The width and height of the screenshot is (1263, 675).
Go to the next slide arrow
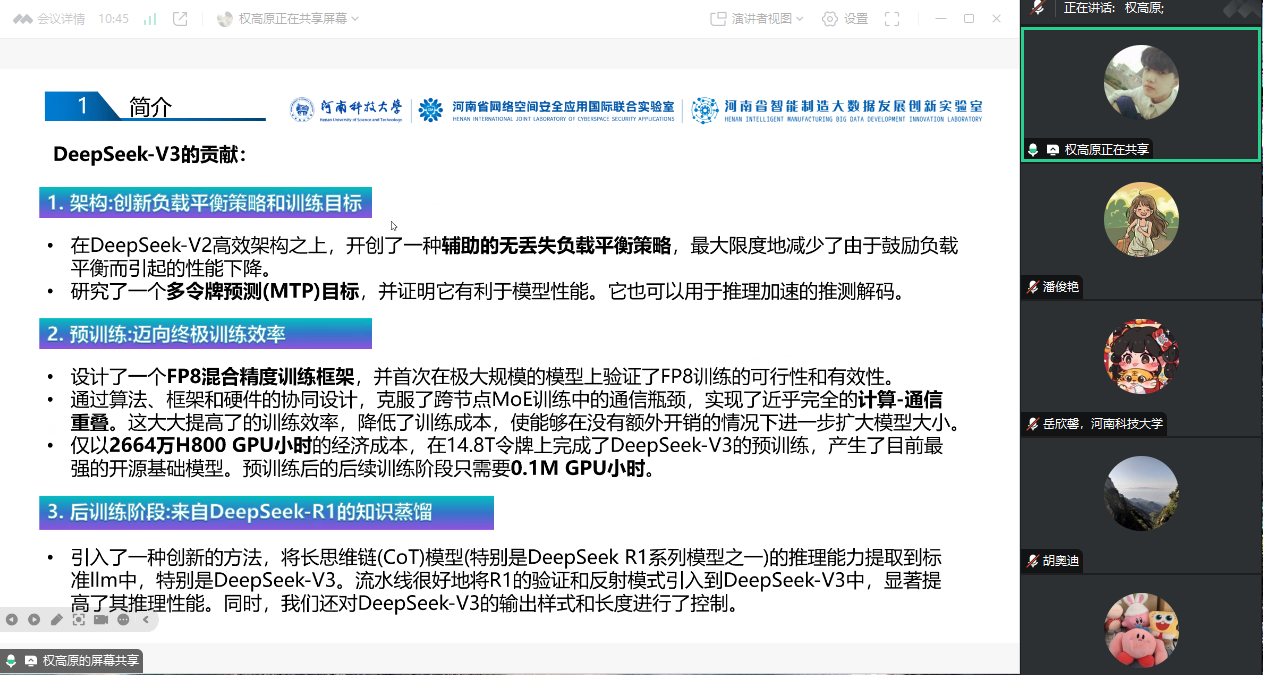[34, 620]
